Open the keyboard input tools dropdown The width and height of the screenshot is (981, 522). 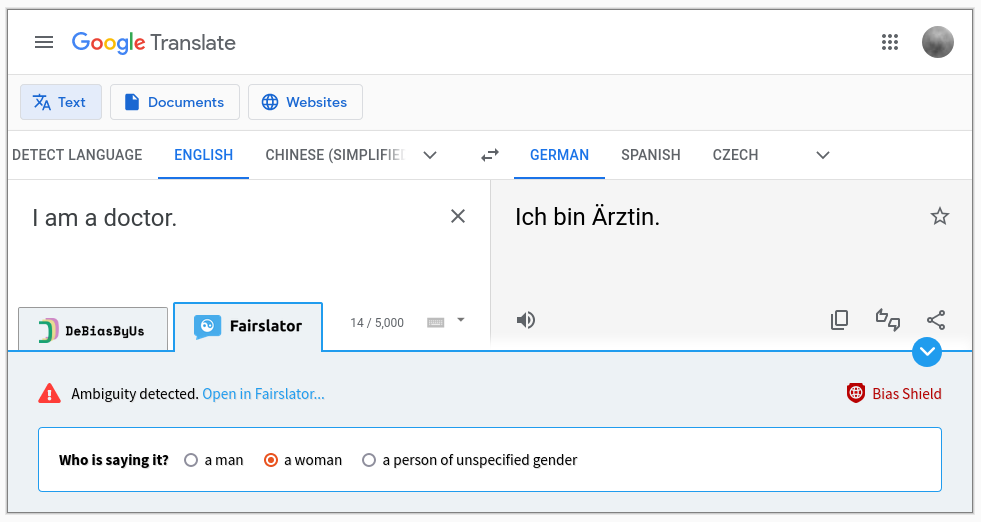460,320
